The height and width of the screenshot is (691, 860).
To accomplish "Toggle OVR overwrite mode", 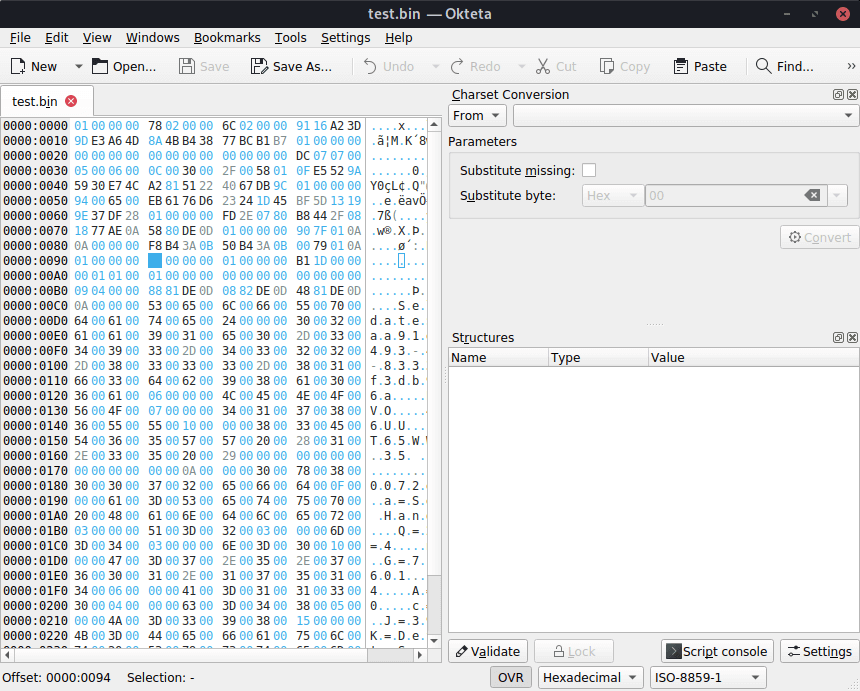I will point(511,677).
